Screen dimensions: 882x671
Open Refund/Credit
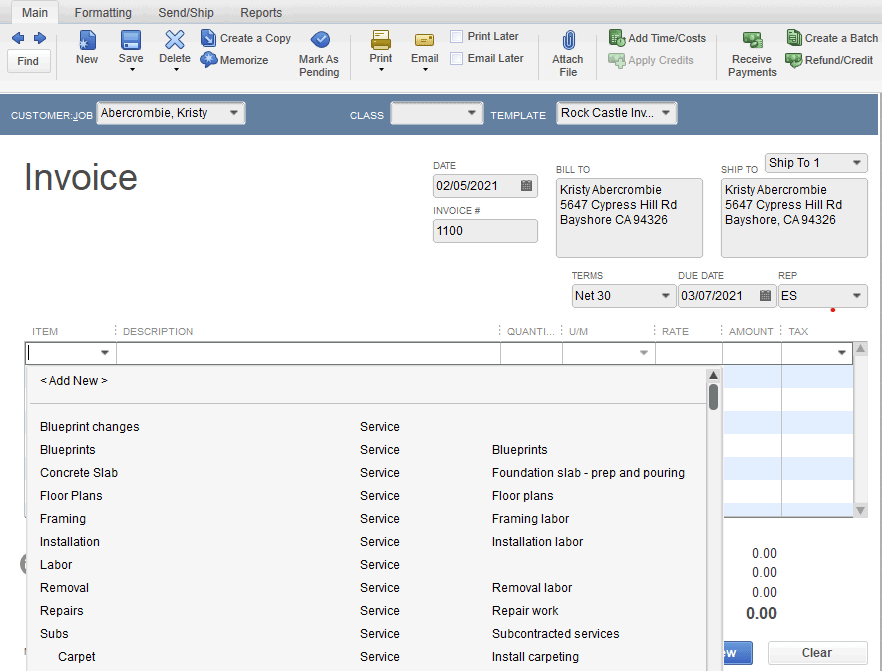point(829,60)
